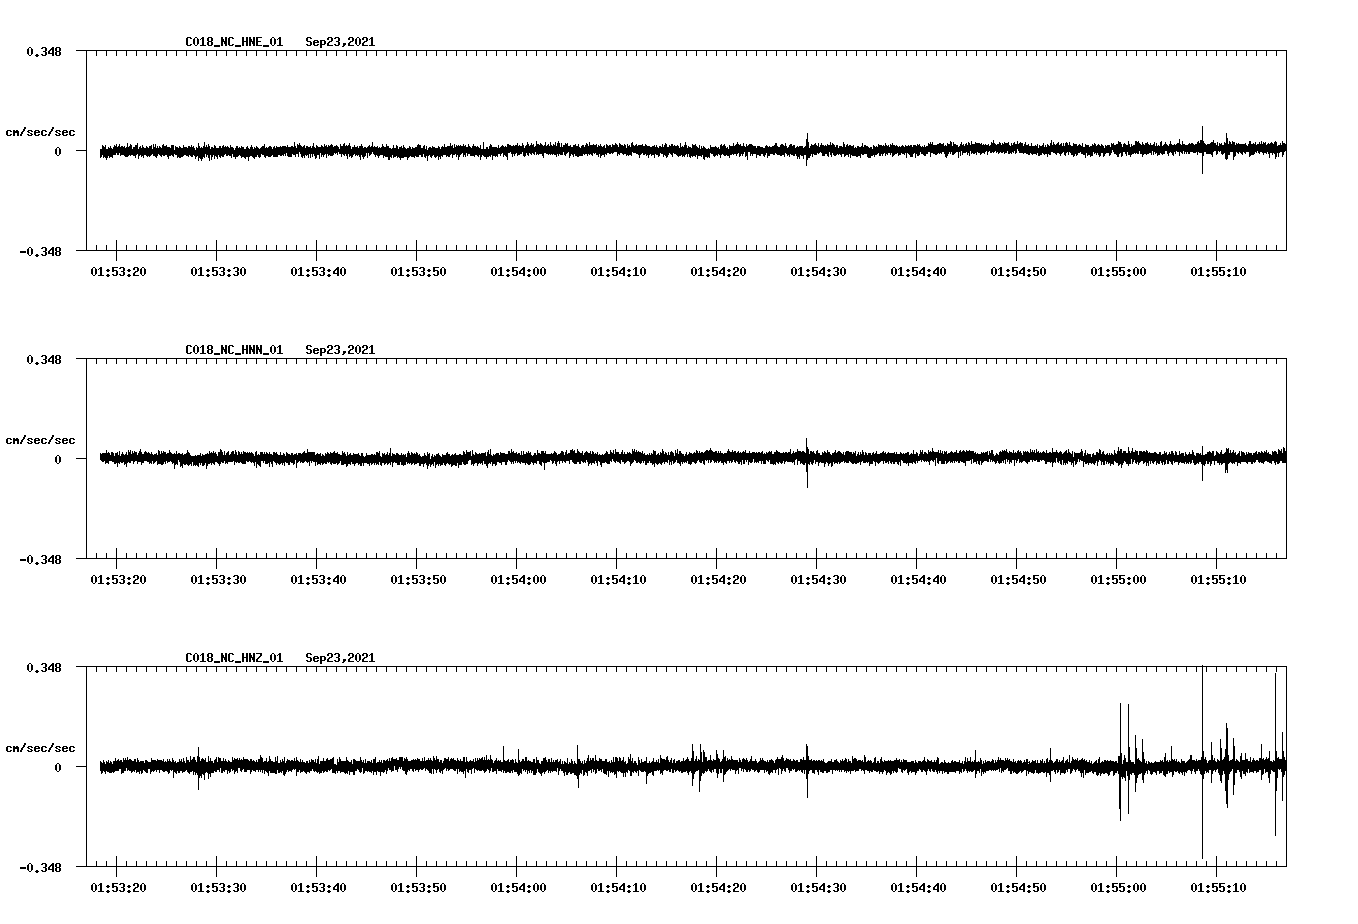Click the HNZ large spike near 01:55:08
The width and height of the screenshot is (1358, 924).
(1202, 762)
